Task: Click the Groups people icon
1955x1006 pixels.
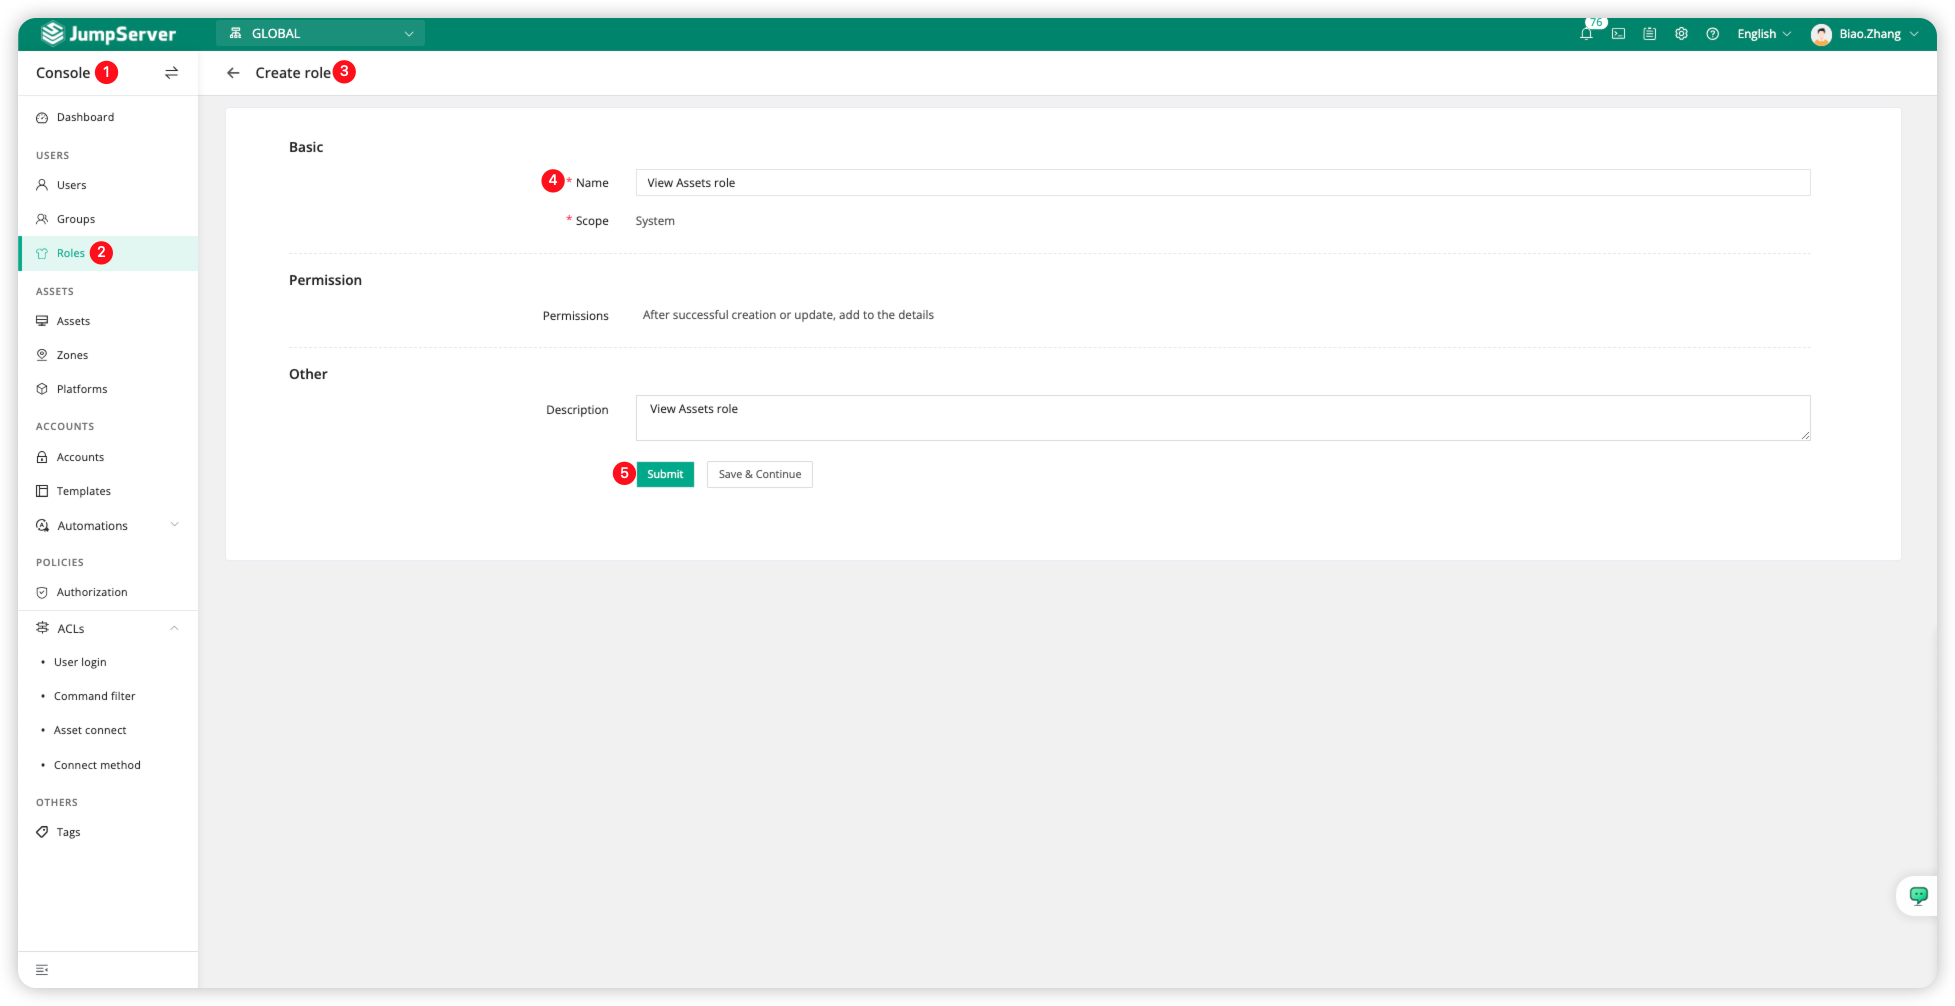Action: [42, 219]
